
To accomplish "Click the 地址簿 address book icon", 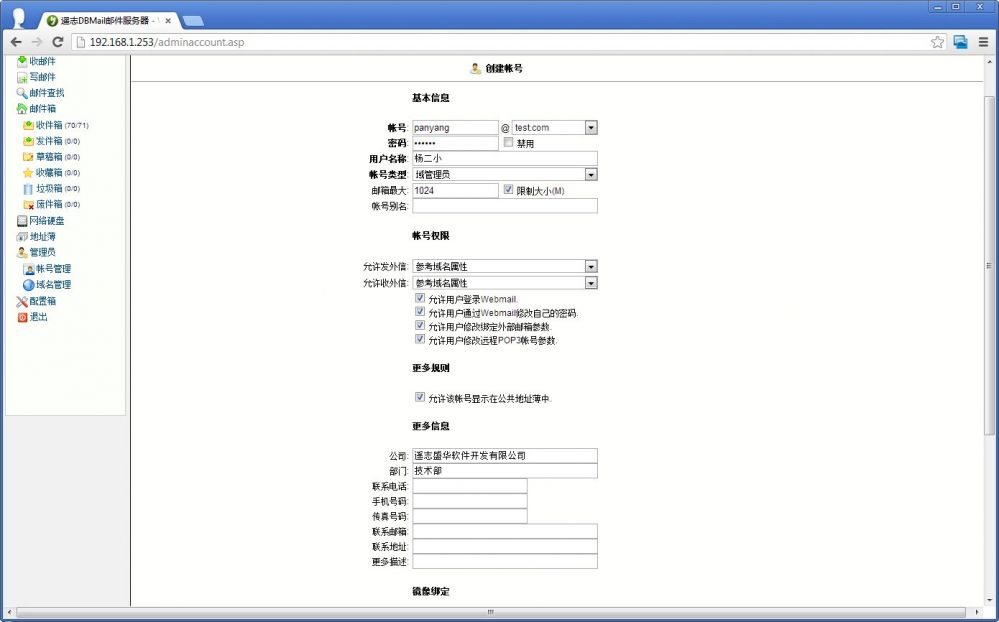I will pyautogui.click(x=22, y=236).
